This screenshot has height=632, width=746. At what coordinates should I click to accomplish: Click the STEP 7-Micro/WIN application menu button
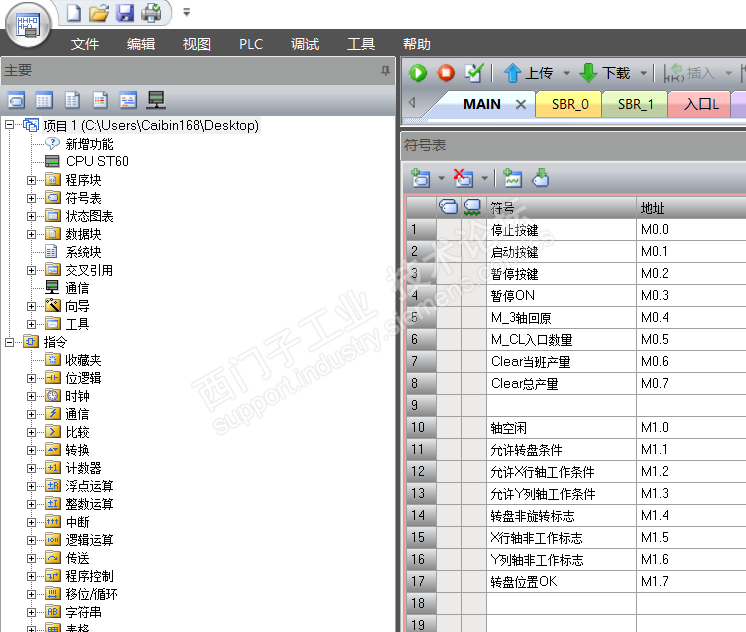pyautogui.click(x=28, y=25)
